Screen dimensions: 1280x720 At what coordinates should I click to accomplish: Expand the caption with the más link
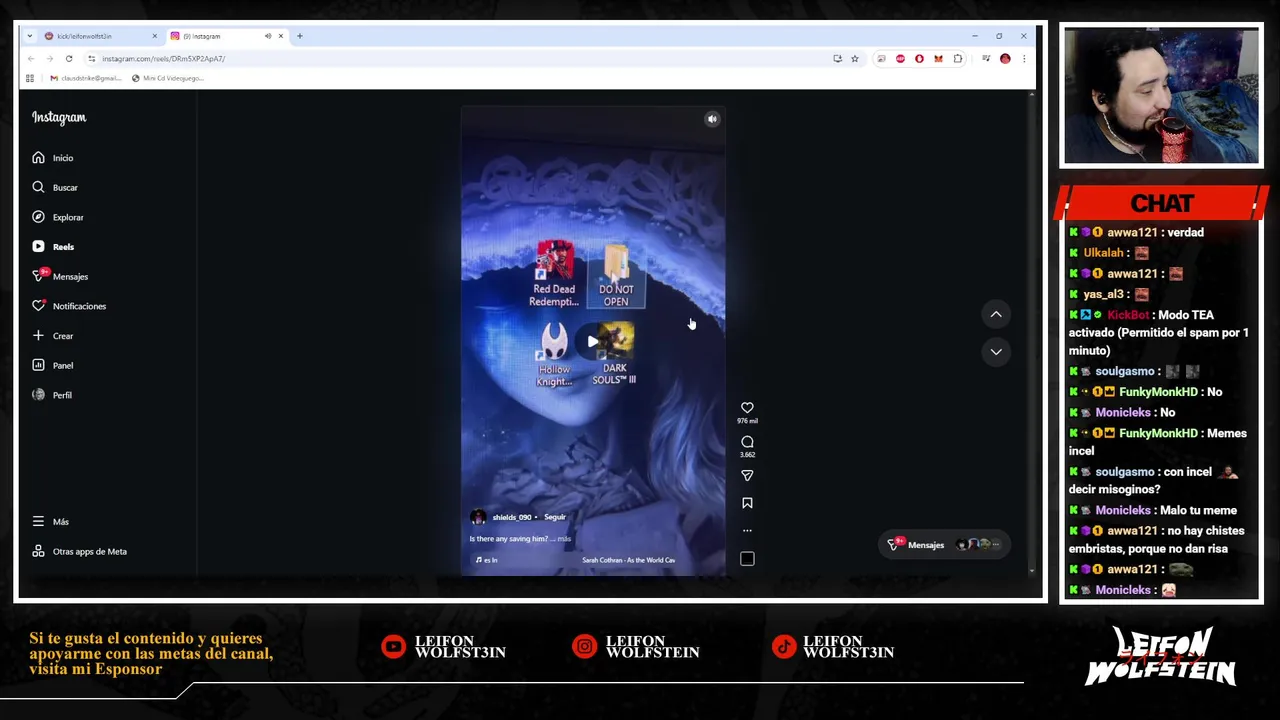(x=564, y=539)
